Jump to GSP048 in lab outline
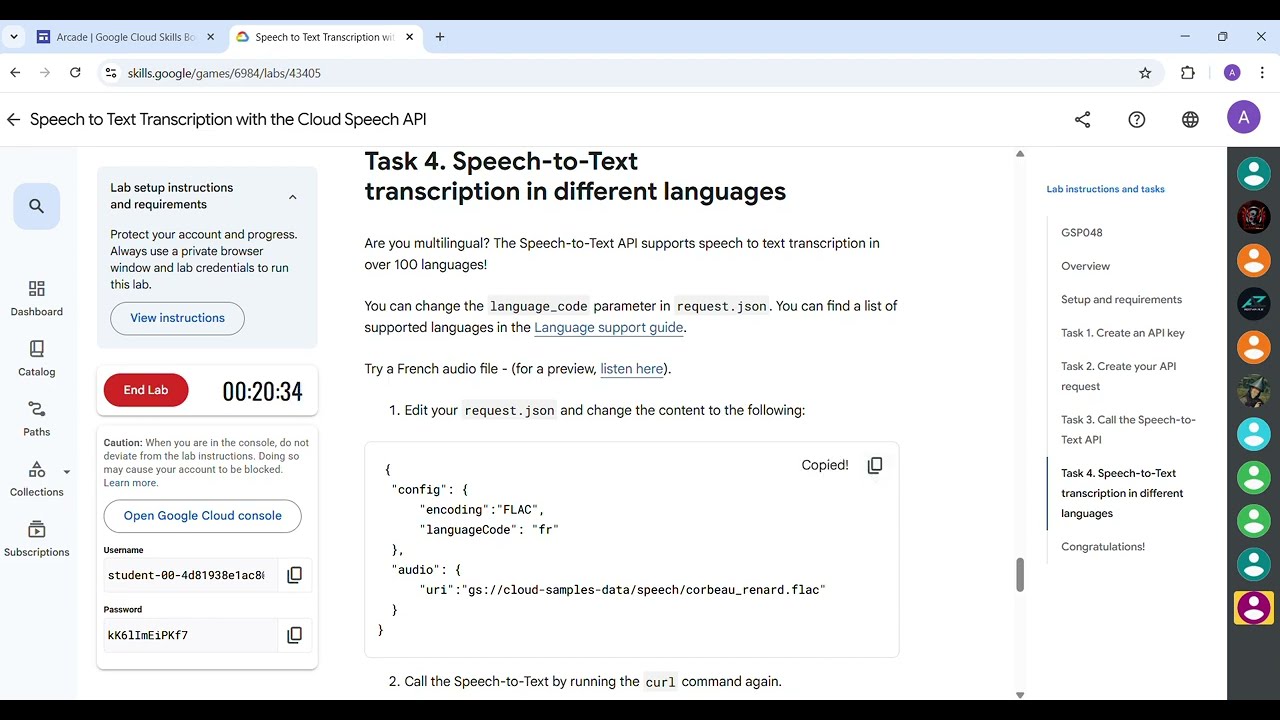 [1082, 232]
